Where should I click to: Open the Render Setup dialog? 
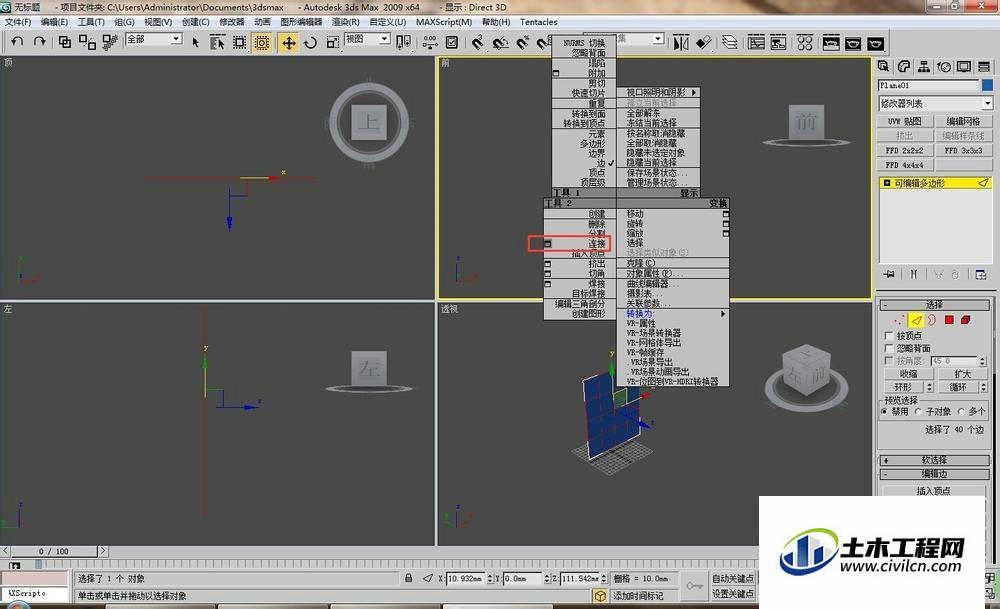point(831,43)
